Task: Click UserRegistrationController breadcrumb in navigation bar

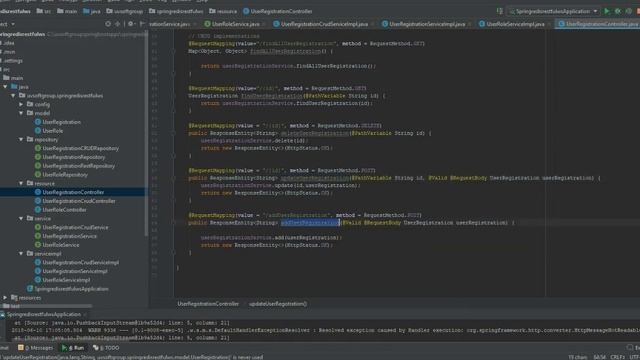Action: pyautogui.click(x=278, y=11)
